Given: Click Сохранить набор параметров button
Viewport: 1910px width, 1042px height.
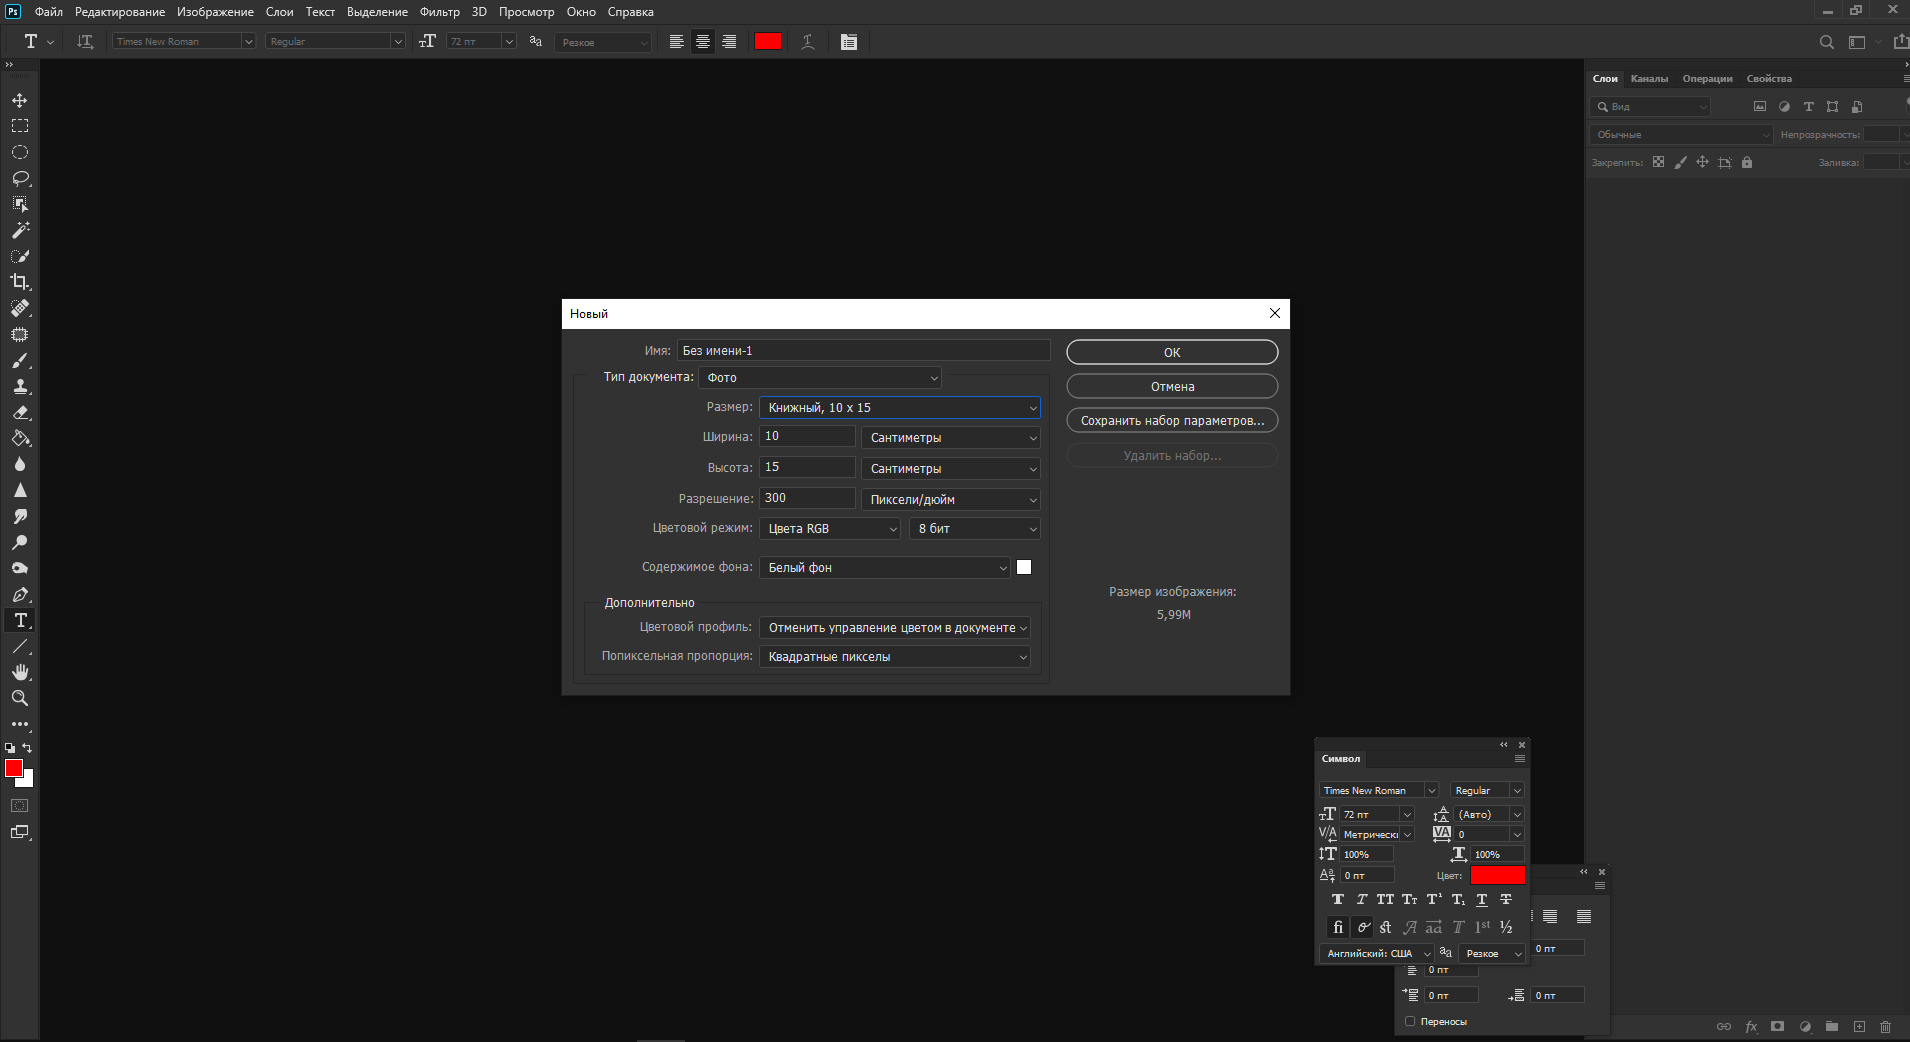Looking at the screenshot, I should point(1172,421).
